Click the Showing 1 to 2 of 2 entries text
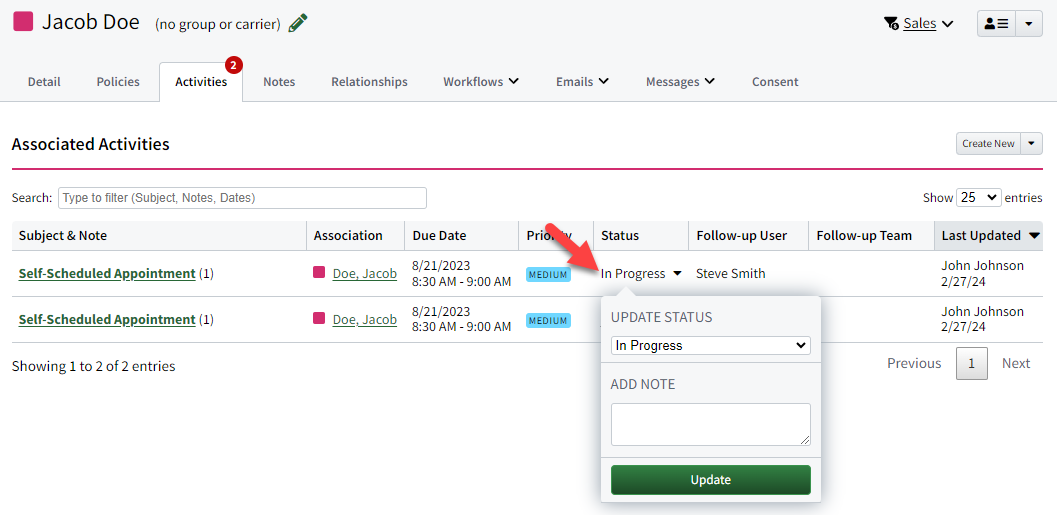Screen dimensions: 1057x515 click(94, 367)
